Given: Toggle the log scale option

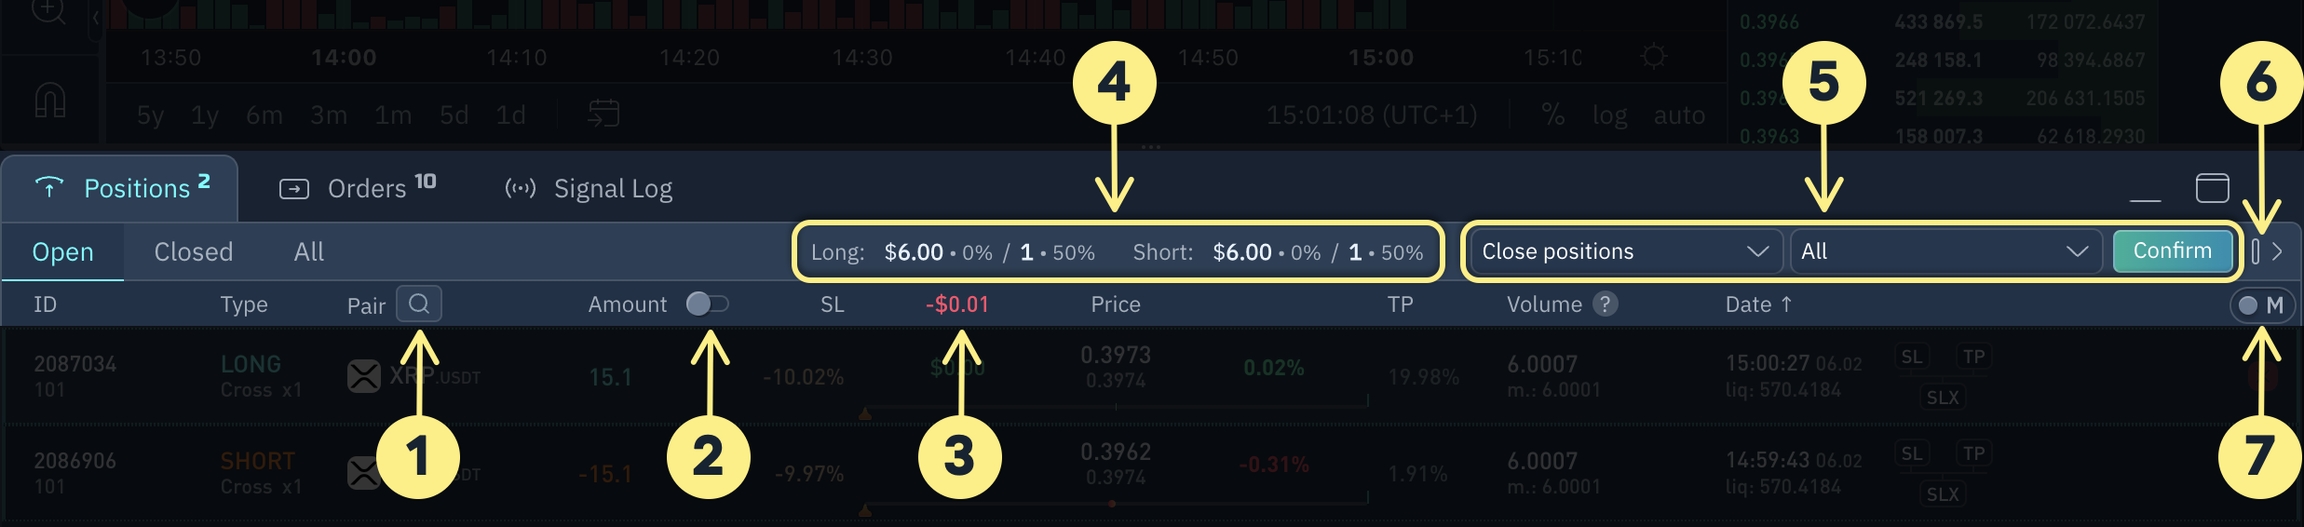Looking at the screenshot, I should coord(1610,116).
